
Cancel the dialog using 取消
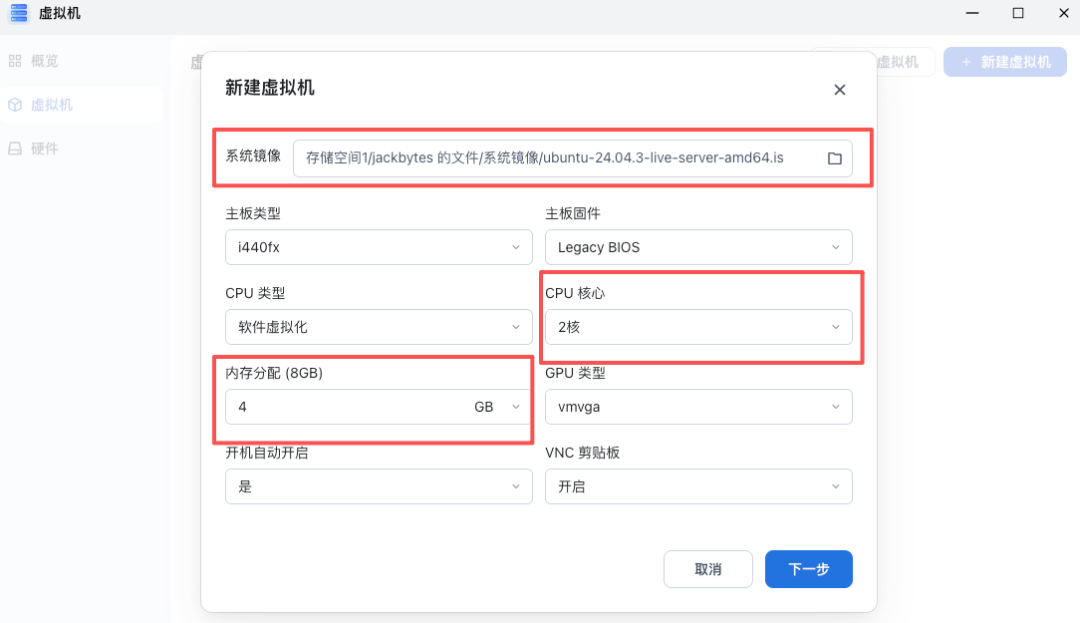pyautogui.click(x=708, y=569)
